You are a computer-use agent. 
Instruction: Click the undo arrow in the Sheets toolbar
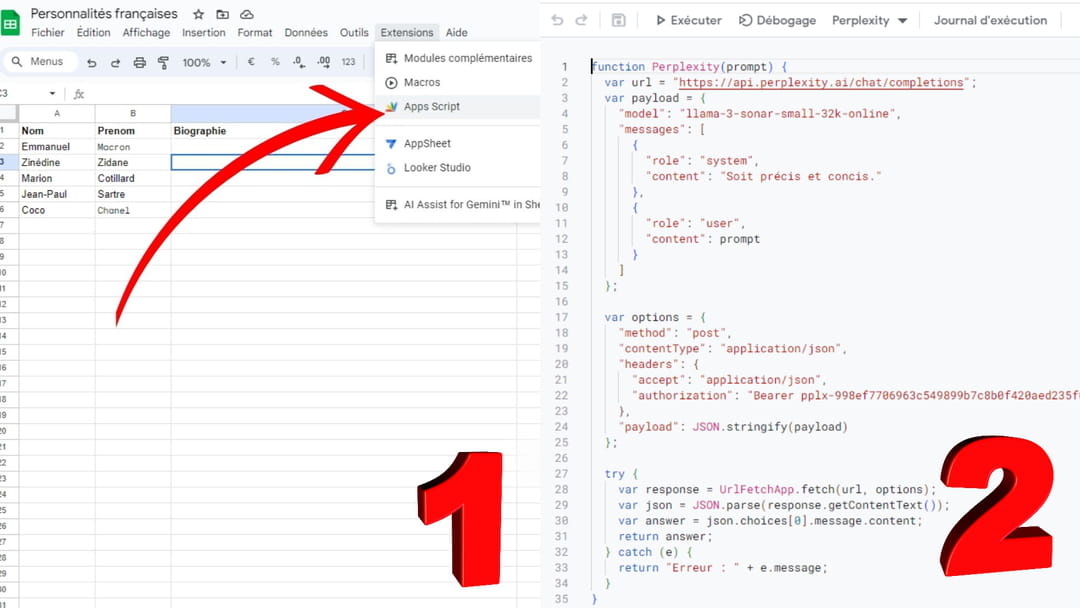[92, 63]
